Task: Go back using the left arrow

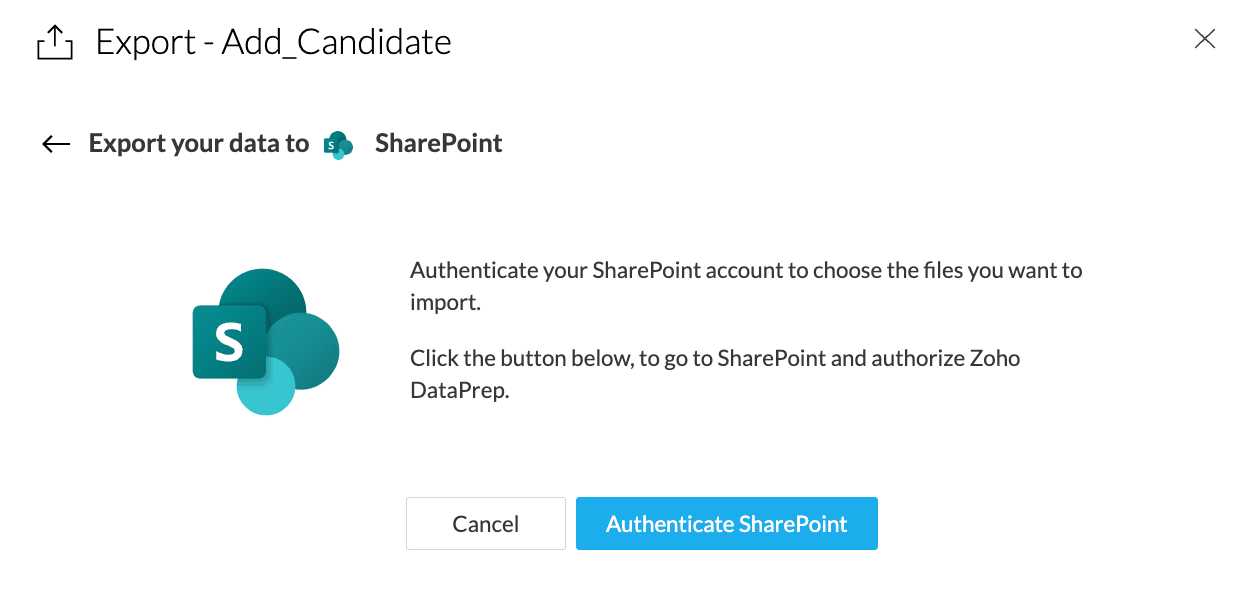Action: [x=56, y=144]
